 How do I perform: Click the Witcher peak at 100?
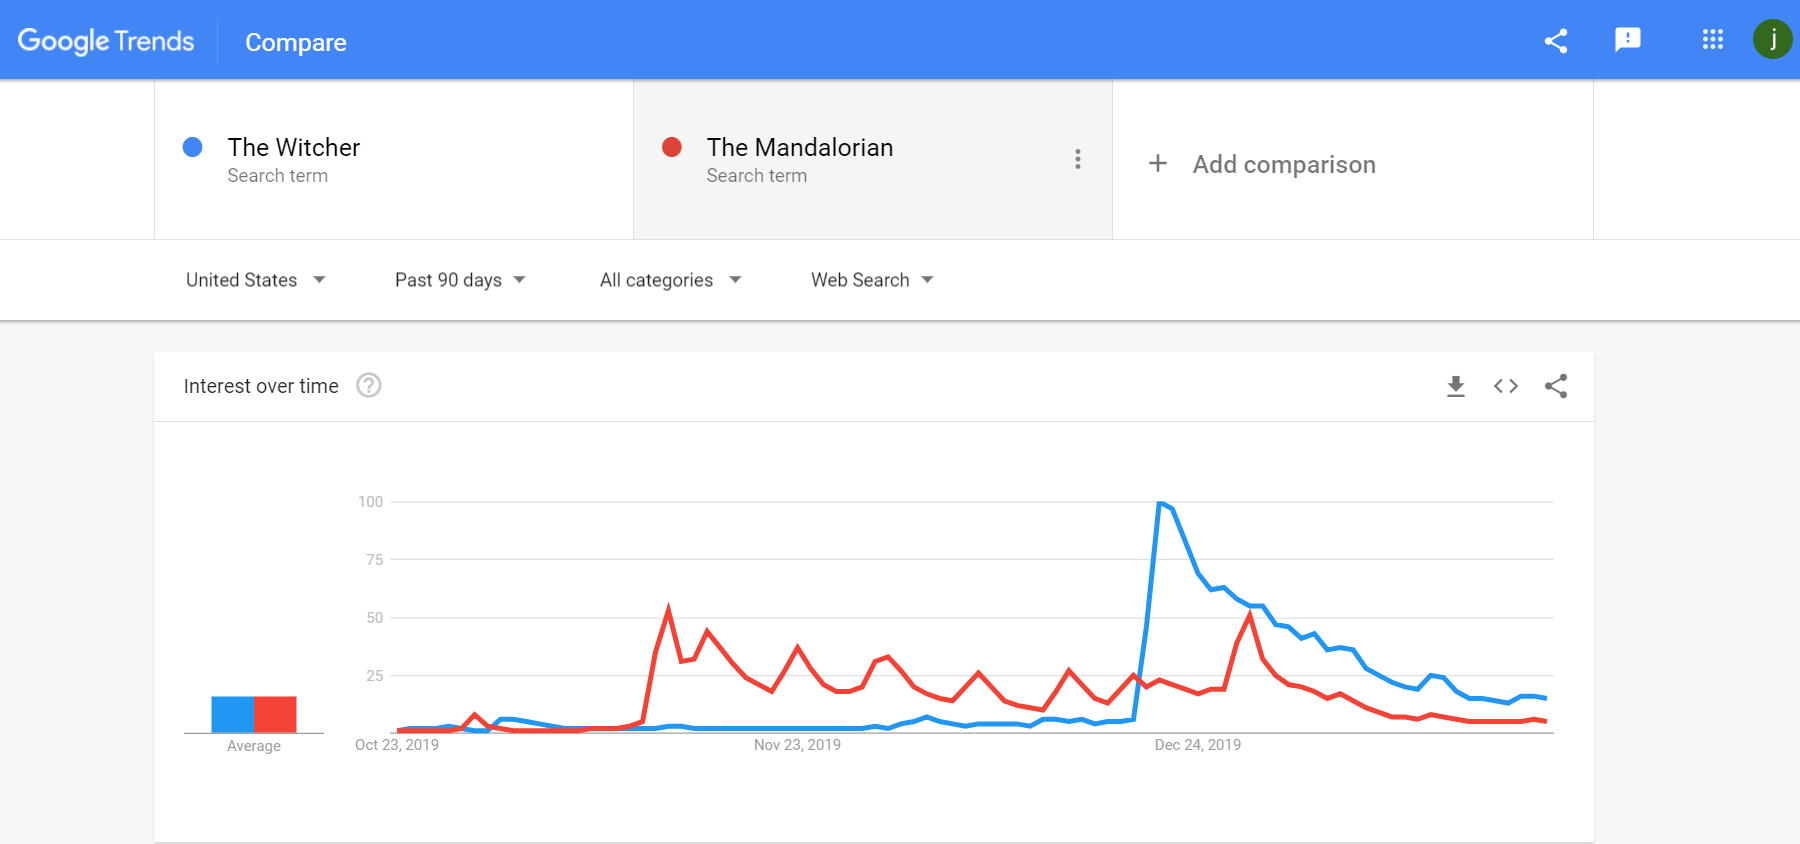pos(1160,502)
